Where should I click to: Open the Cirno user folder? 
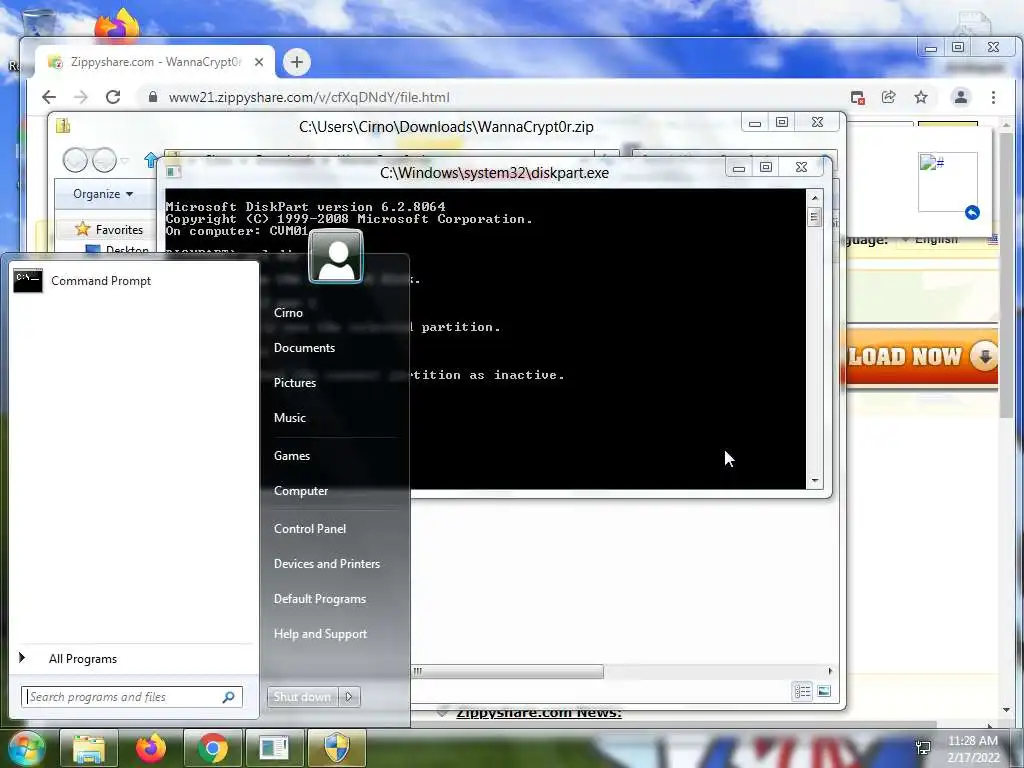288,313
